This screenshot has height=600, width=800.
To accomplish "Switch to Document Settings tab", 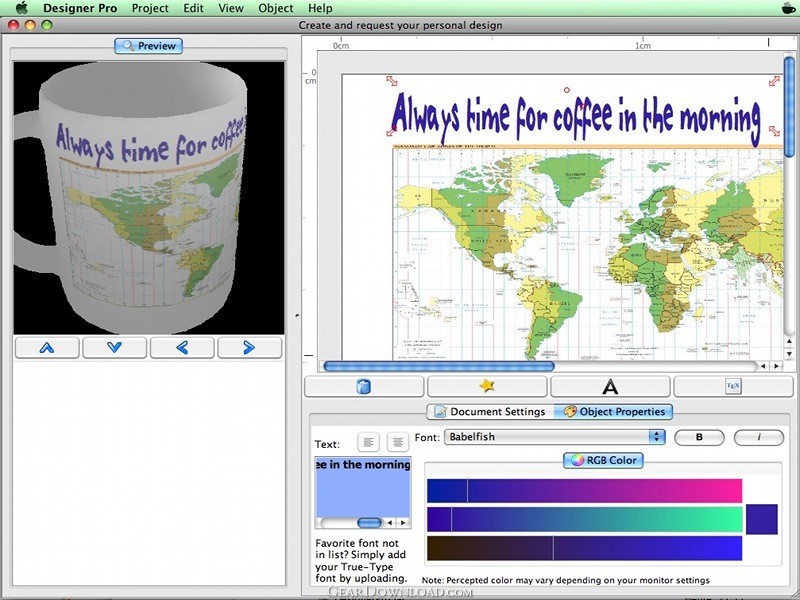I will click(491, 412).
